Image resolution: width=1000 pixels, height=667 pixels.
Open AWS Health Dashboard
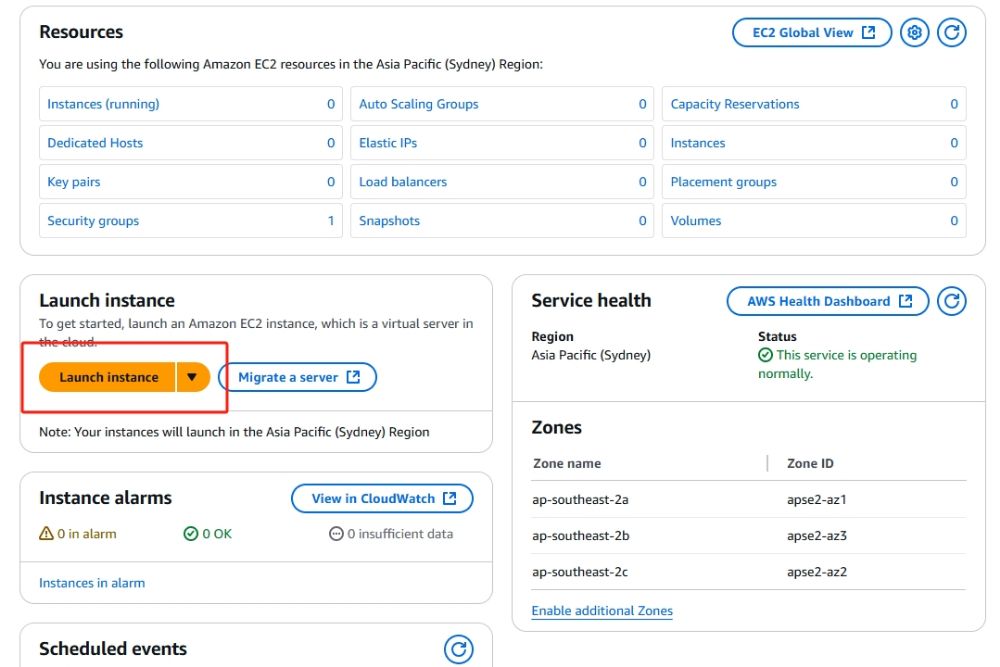tap(828, 301)
